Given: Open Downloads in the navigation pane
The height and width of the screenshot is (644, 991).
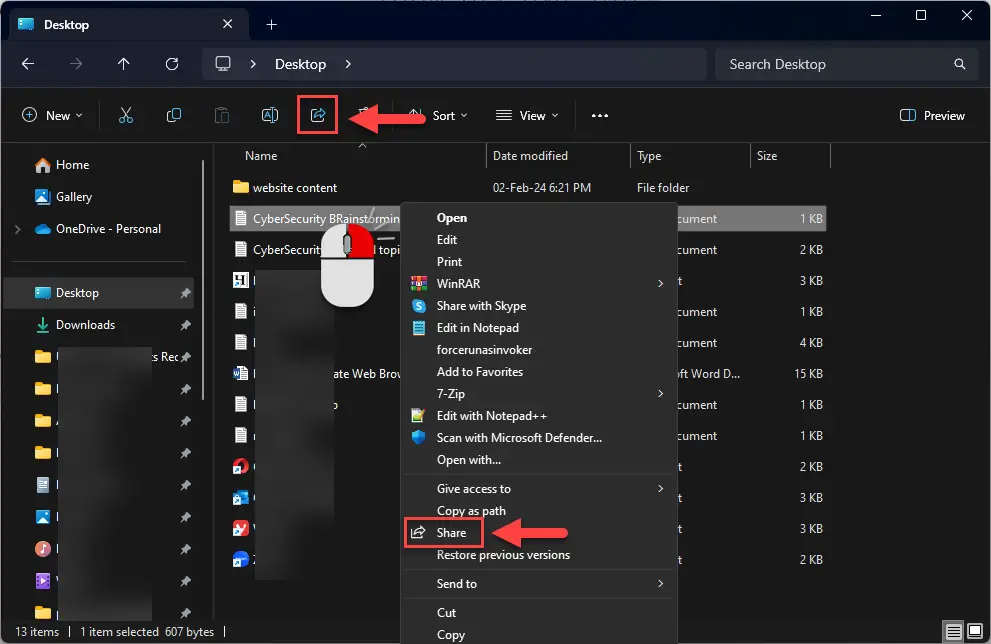Looking at the screenshot, I should (x=85, y=325).
